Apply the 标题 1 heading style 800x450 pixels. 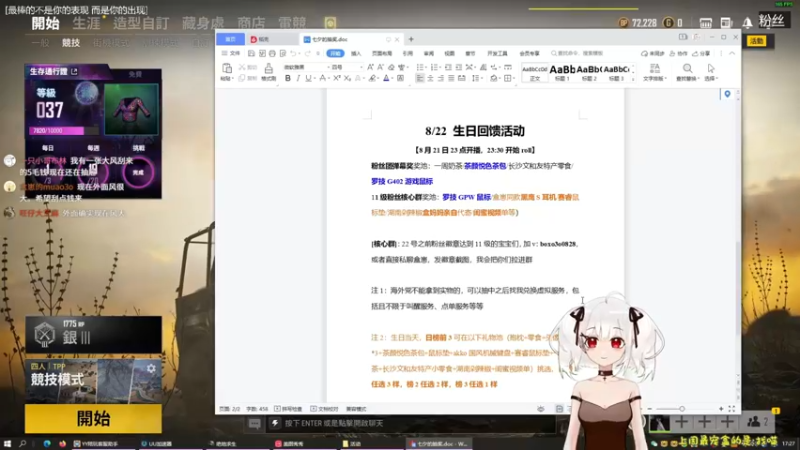(562, 72)
